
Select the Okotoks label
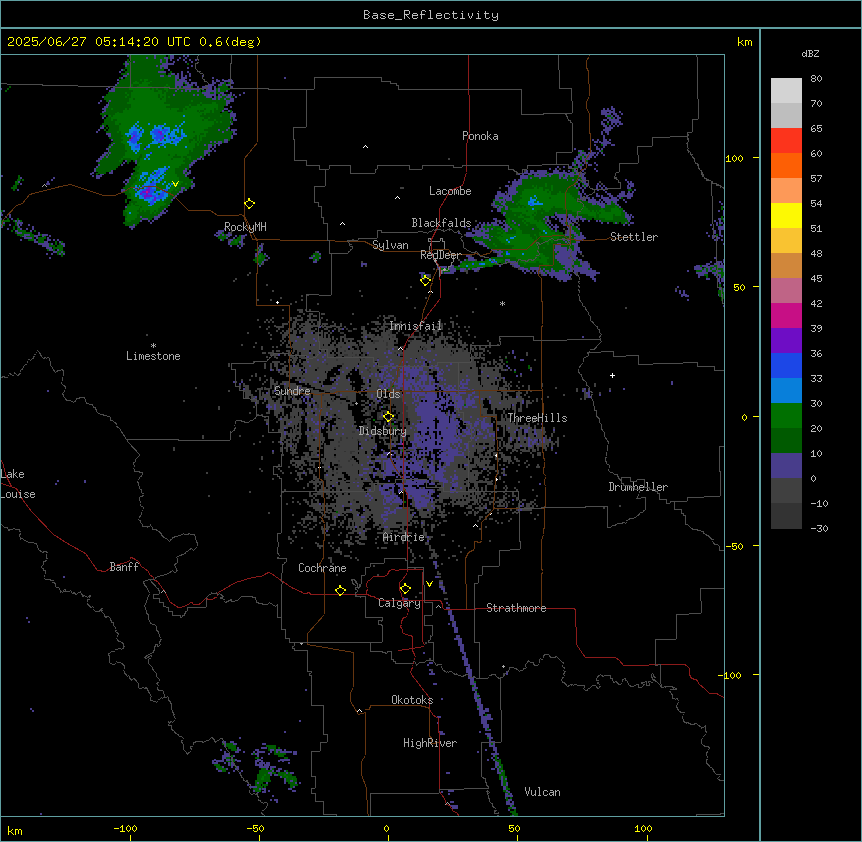(412, 700)
